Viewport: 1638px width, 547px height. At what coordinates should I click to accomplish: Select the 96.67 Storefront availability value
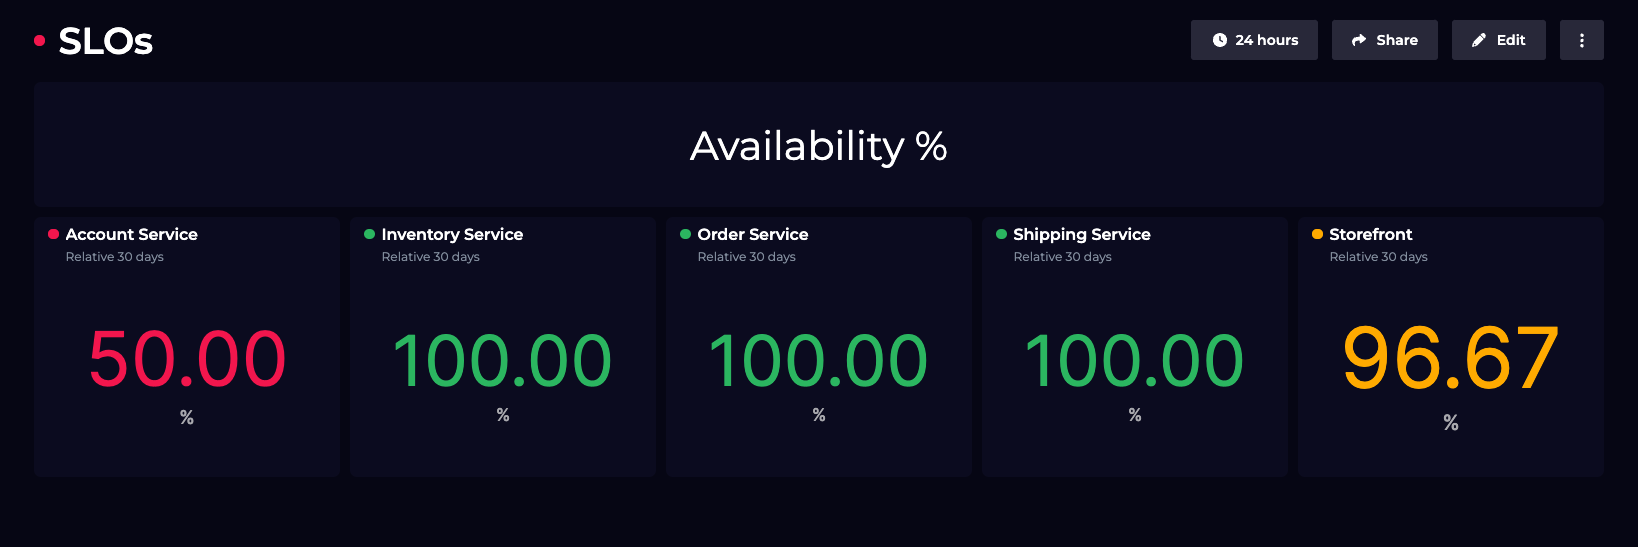point(1450,359)
